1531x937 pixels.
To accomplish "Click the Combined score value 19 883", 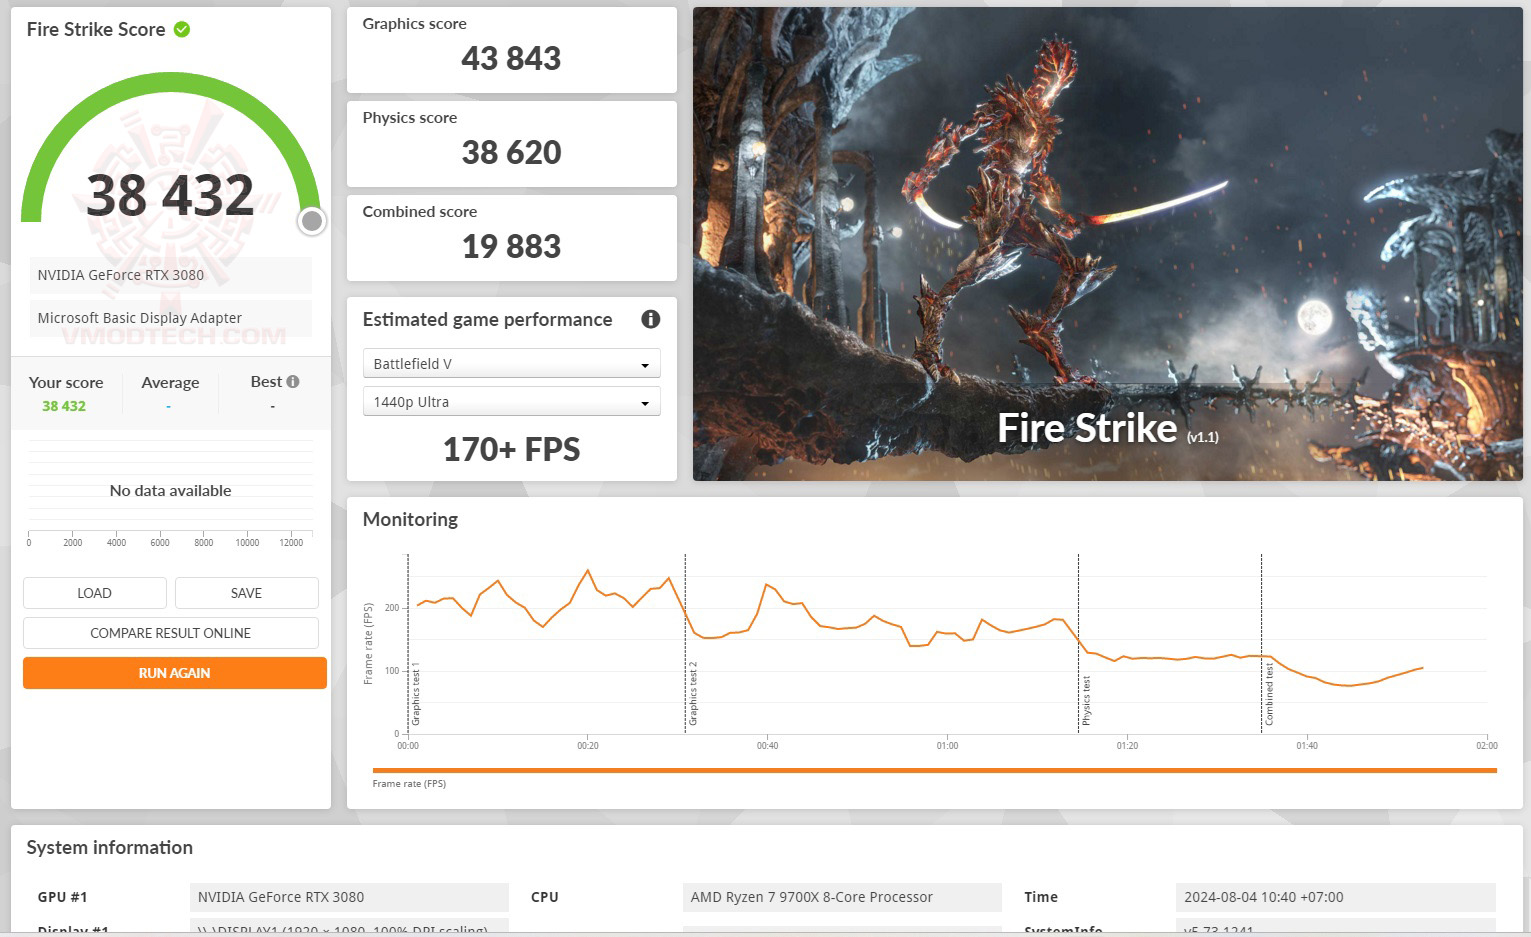I will (511, 247).
